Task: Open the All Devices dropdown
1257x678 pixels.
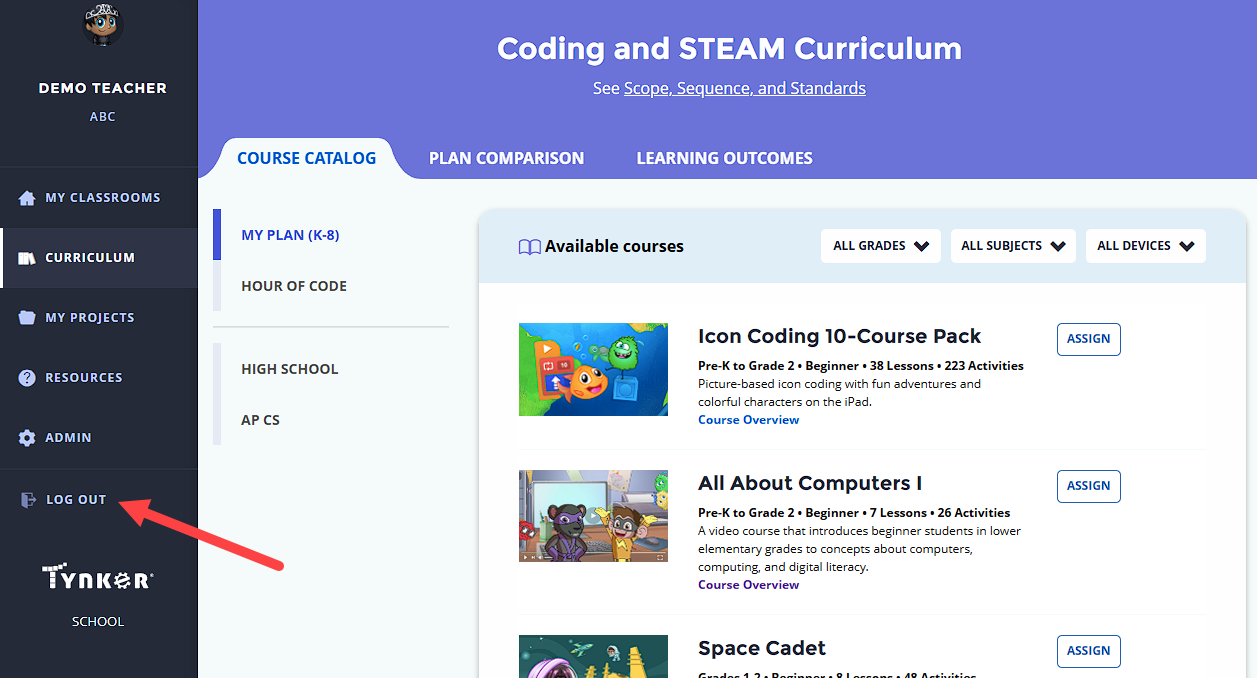Action: (x=1146, y=246)
